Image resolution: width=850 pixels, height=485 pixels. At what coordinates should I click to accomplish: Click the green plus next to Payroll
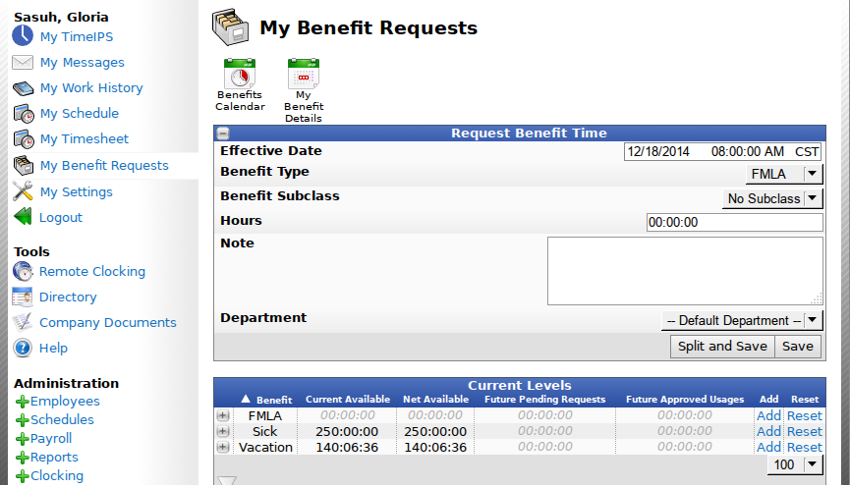point(22,439)
